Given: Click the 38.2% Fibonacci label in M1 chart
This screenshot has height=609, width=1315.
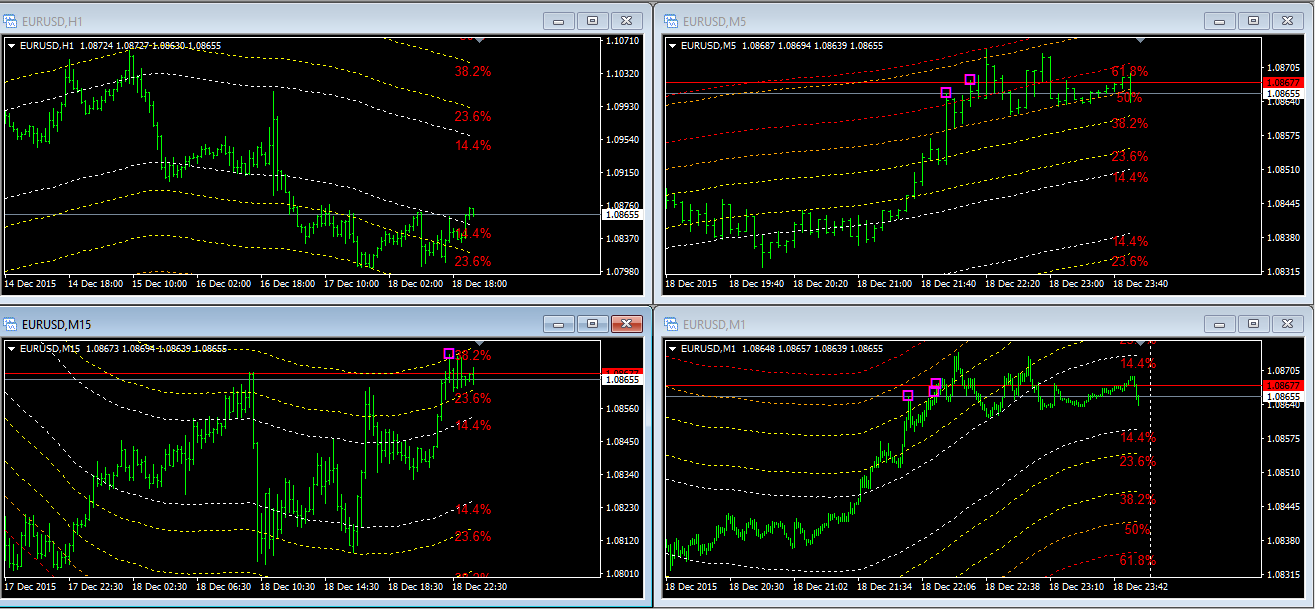Looking at the screenshot, I should [x=1138, y=498].
